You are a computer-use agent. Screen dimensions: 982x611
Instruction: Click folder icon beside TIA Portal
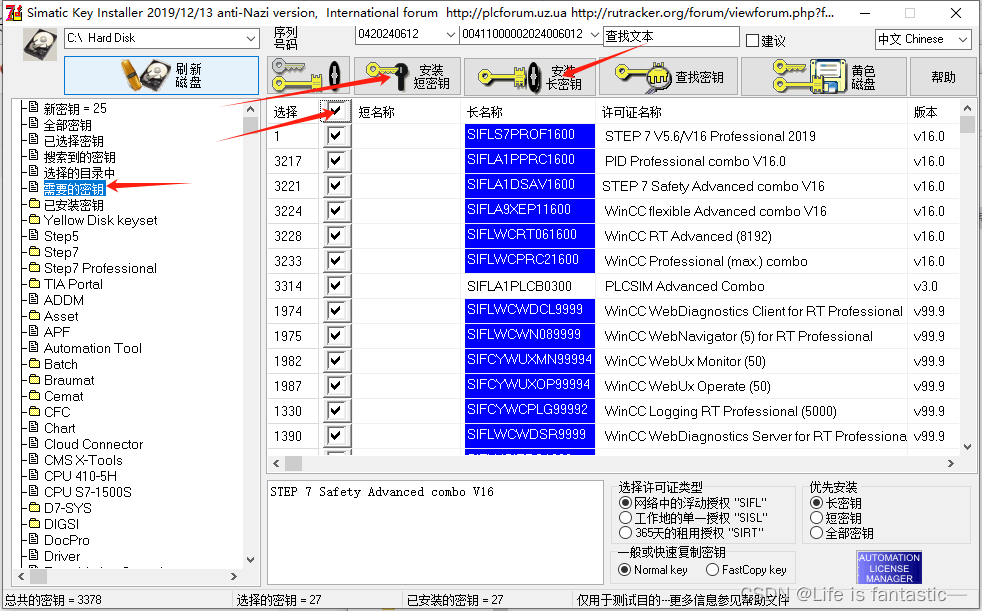click(34, 284)
